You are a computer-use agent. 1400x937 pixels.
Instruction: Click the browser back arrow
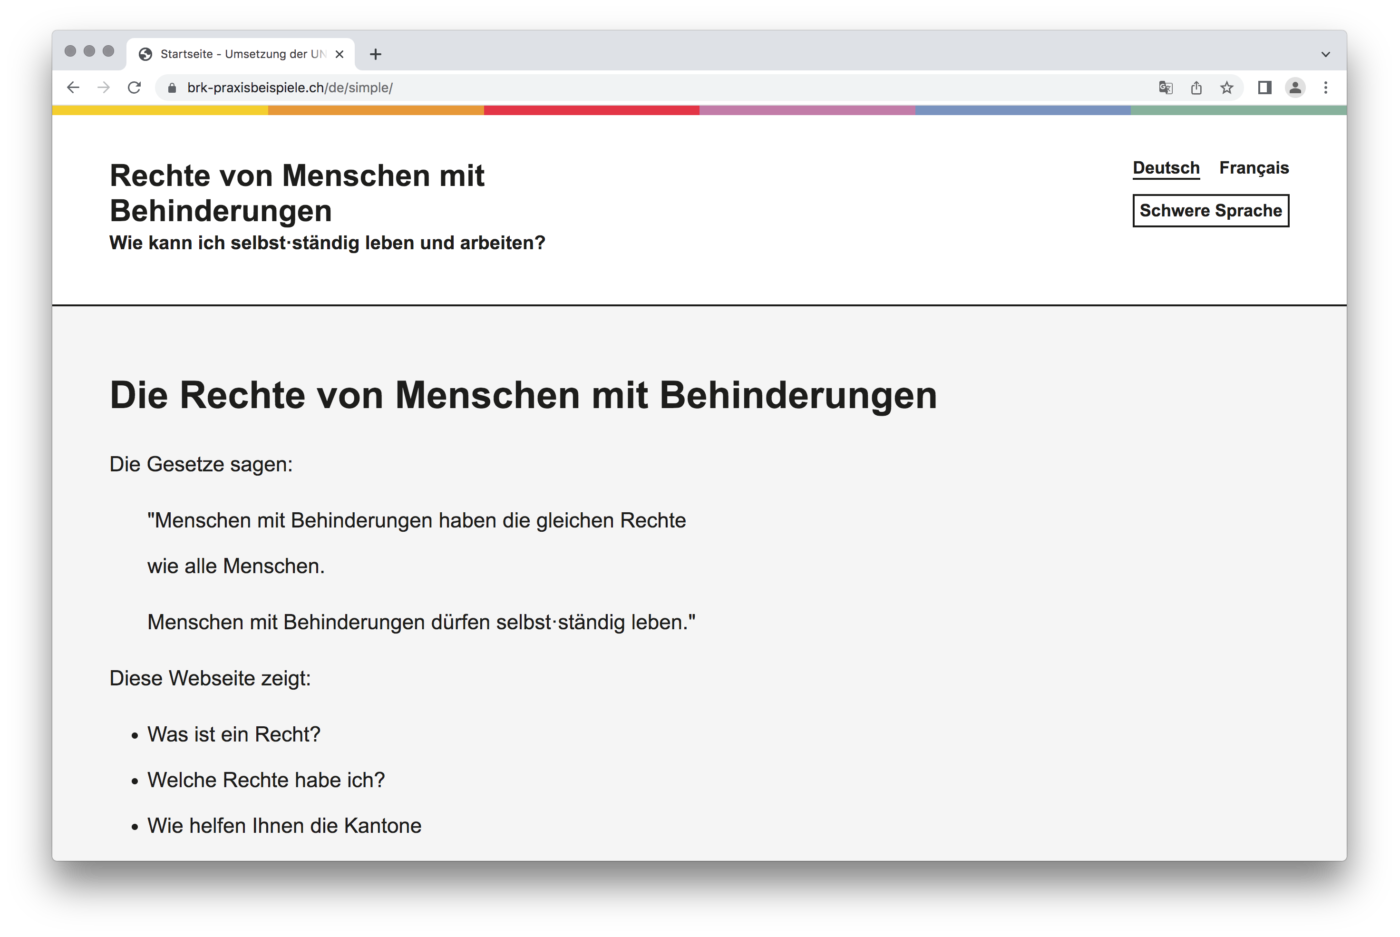pos(73,88)
